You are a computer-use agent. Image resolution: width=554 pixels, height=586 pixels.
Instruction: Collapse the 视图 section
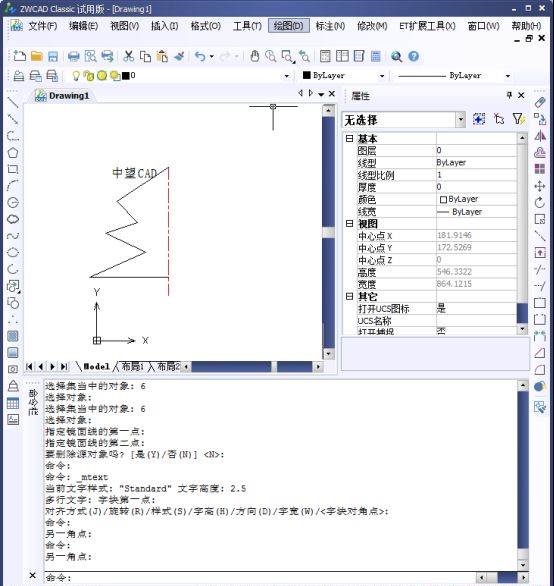pos(349,223)
